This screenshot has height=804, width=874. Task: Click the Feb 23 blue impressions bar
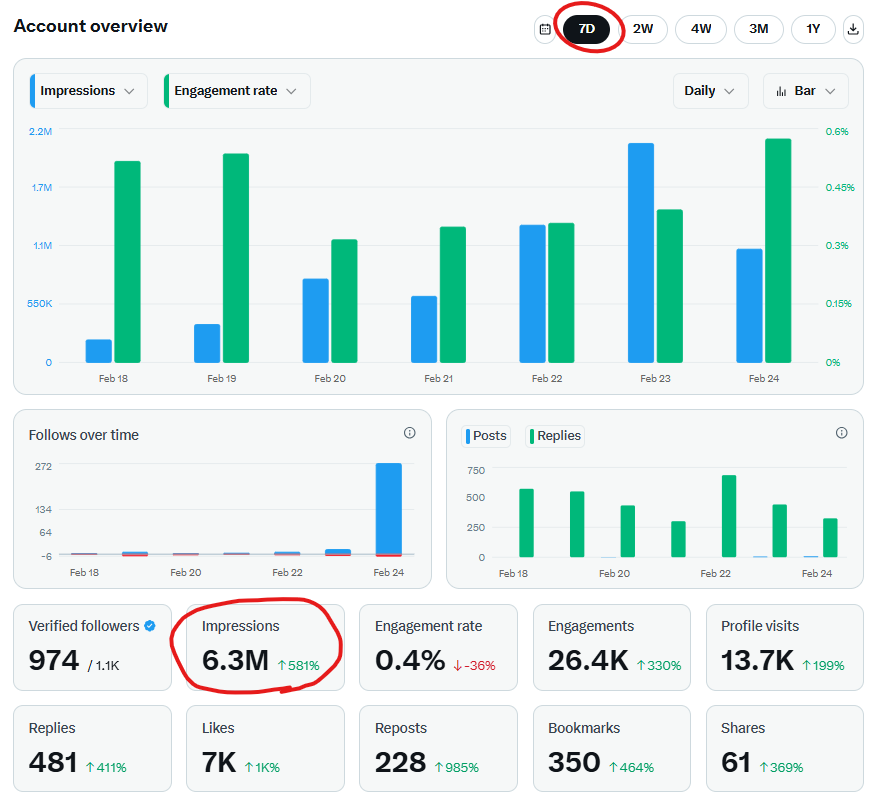(x=641, y=252)
